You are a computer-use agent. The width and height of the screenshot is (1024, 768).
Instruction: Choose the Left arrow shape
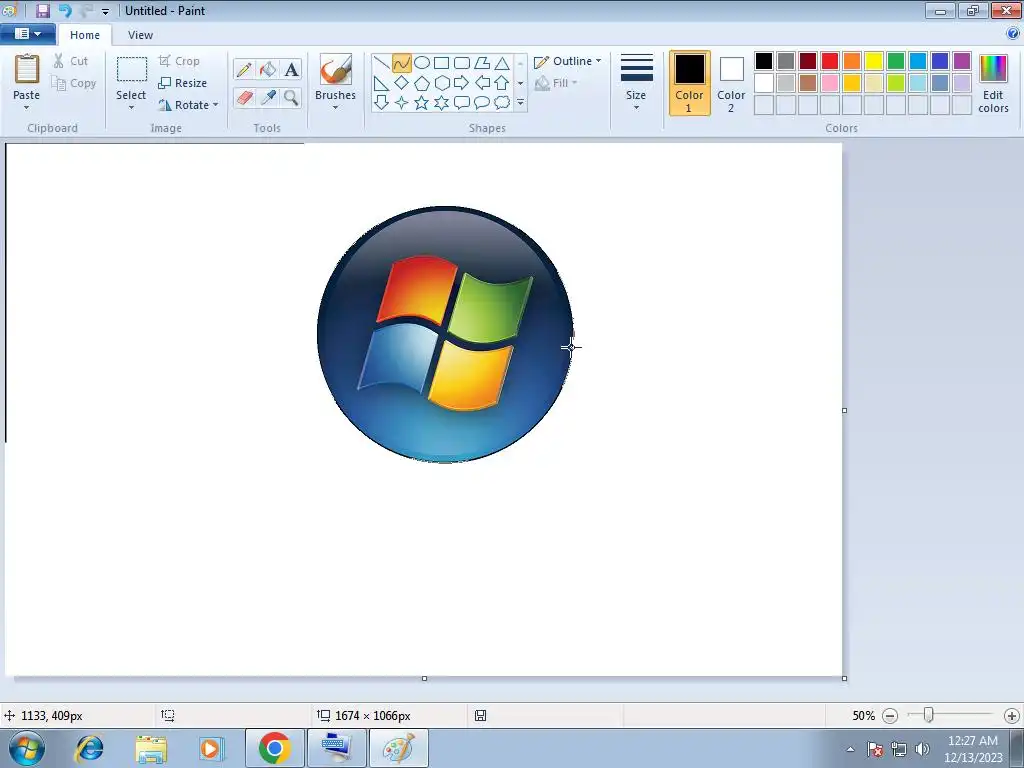(x=482, y=83)
